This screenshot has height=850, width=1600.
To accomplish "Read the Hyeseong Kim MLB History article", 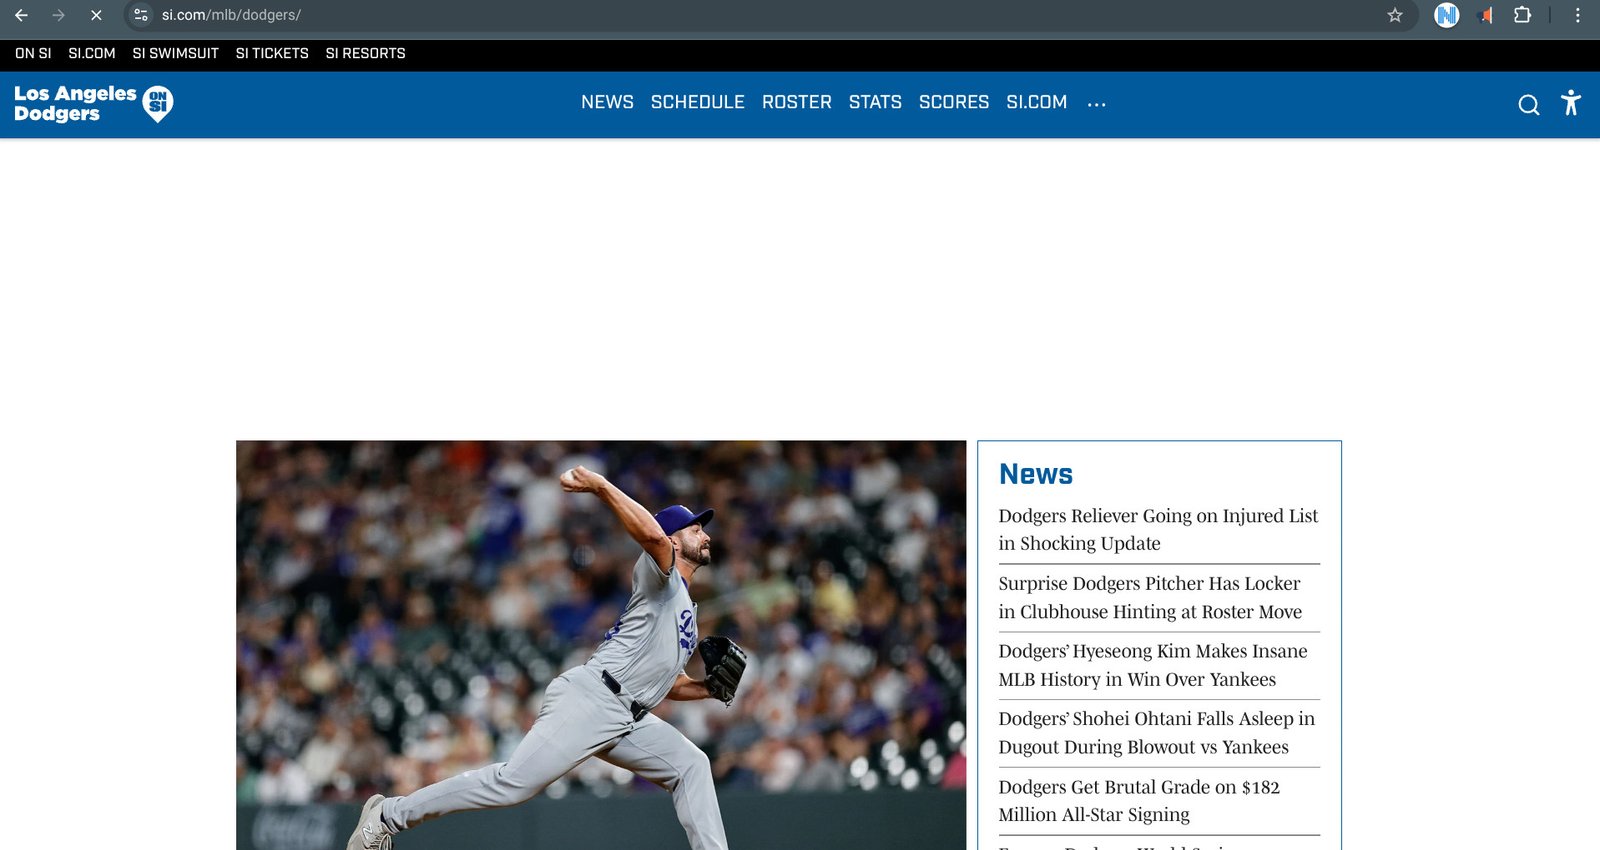I will pyautogui.click(x=1152, y=665).
